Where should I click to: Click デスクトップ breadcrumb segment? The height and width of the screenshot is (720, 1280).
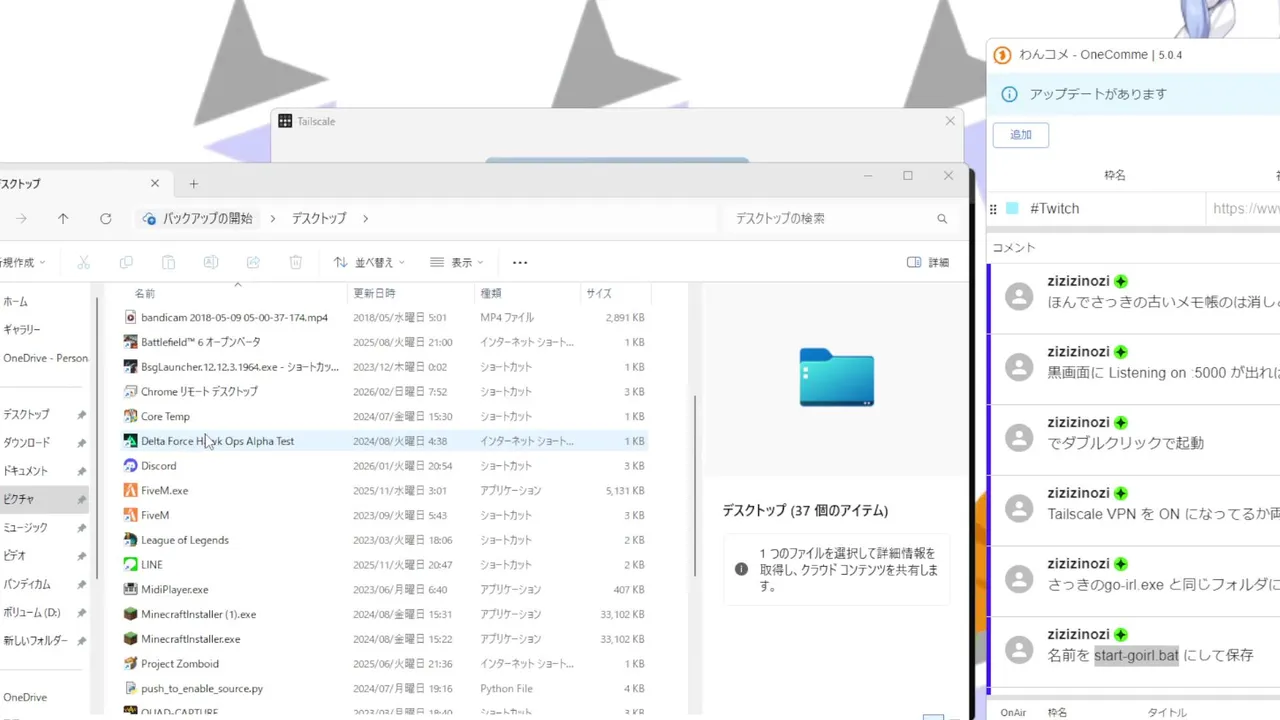319,218
